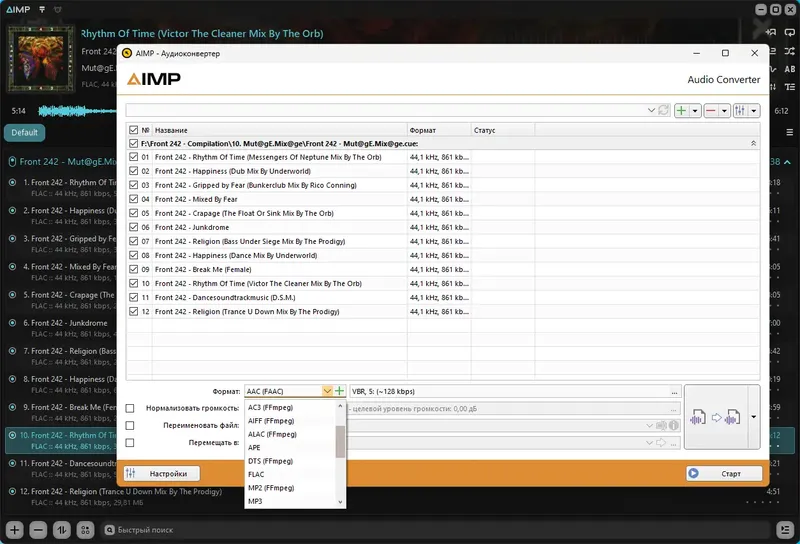Expand the rename file template dropdown chevron
This screenshot has height=544, width=800.
coord(649,426)
